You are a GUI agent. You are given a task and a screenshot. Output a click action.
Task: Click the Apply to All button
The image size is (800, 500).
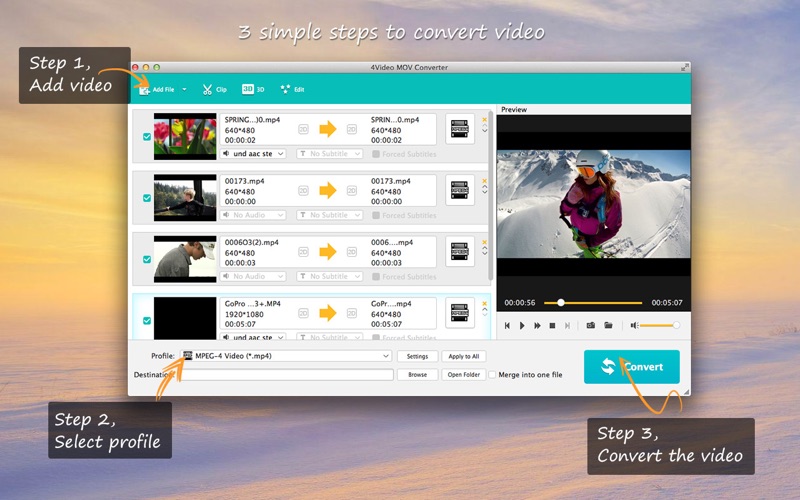point(463,356)
